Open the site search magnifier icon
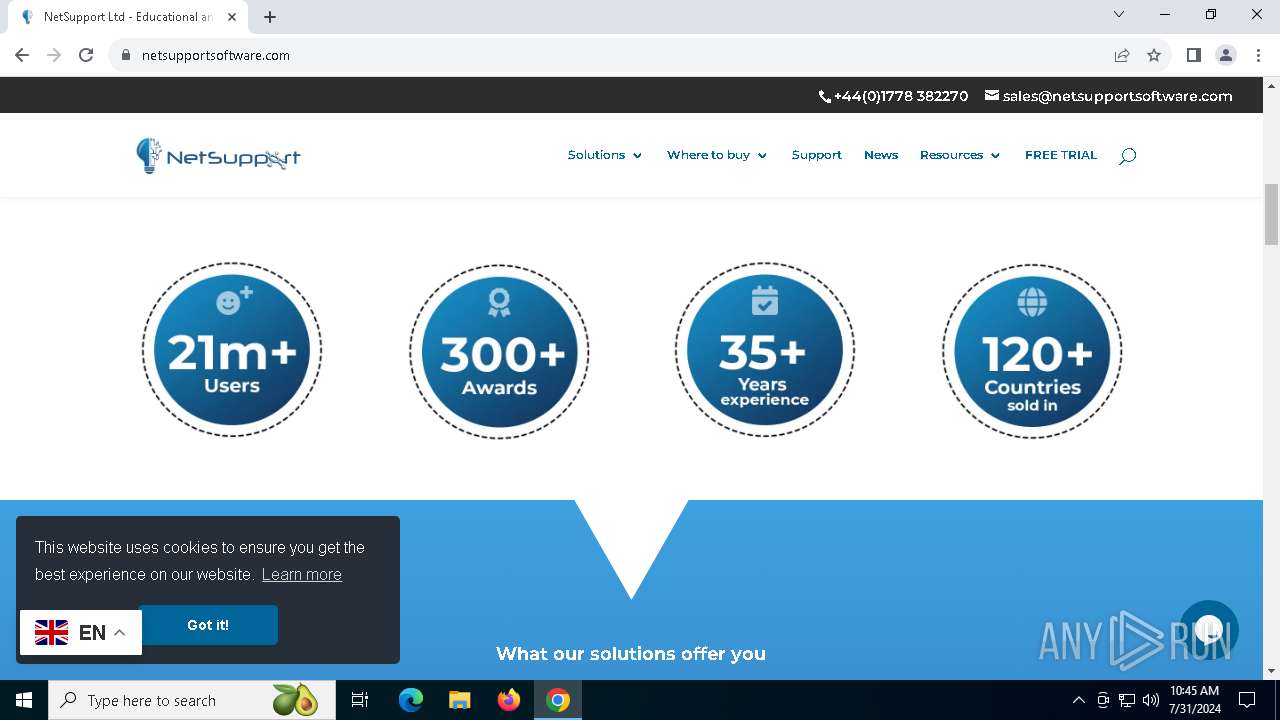The width and height of the screenshot is (1280, 720). pyautogui.click(x=1127, y=156)
